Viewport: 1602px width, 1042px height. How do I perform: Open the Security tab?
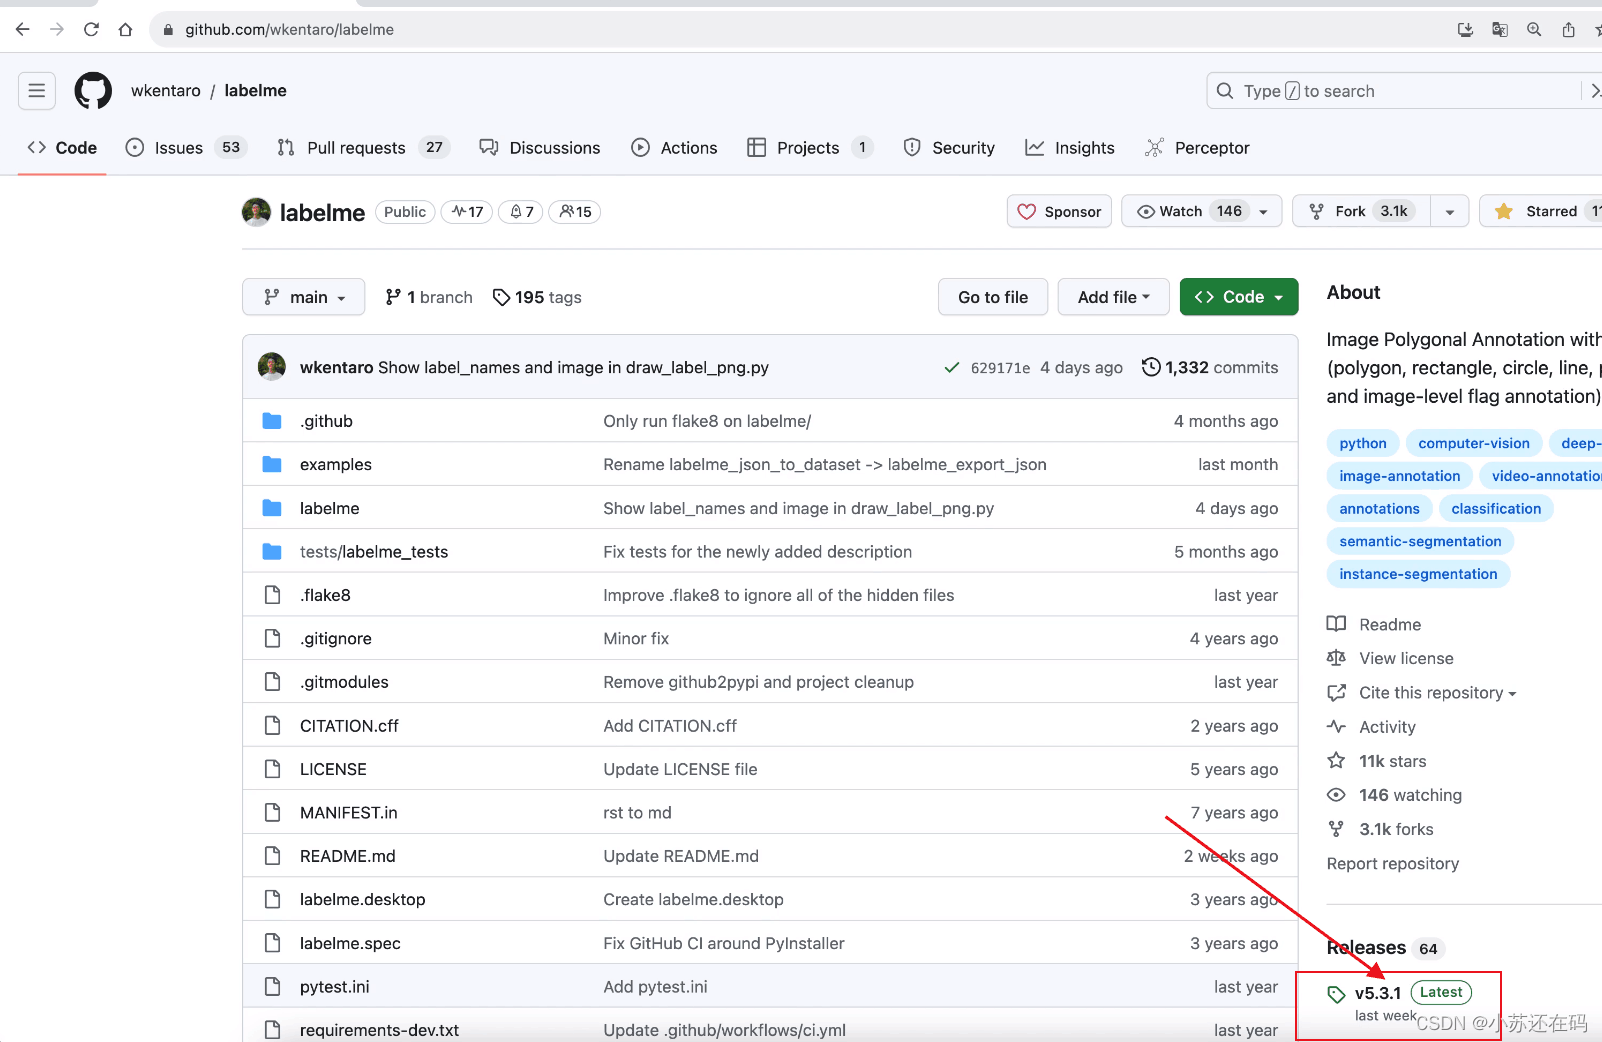[949, 148]
